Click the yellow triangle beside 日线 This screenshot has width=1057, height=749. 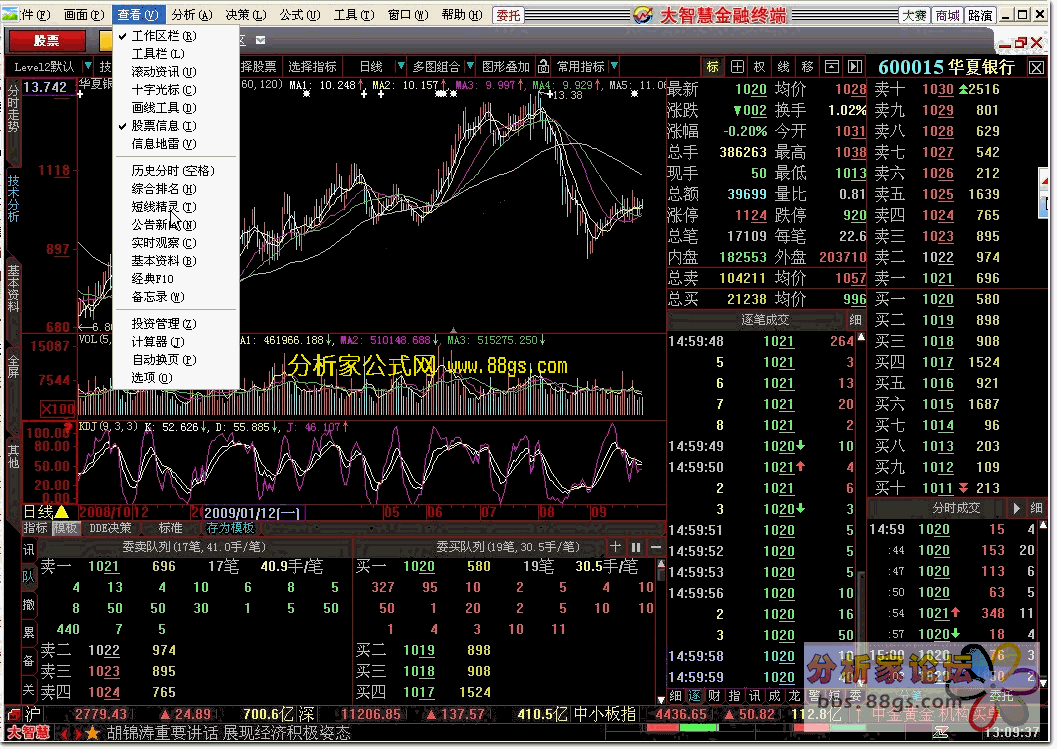(61, 512)
